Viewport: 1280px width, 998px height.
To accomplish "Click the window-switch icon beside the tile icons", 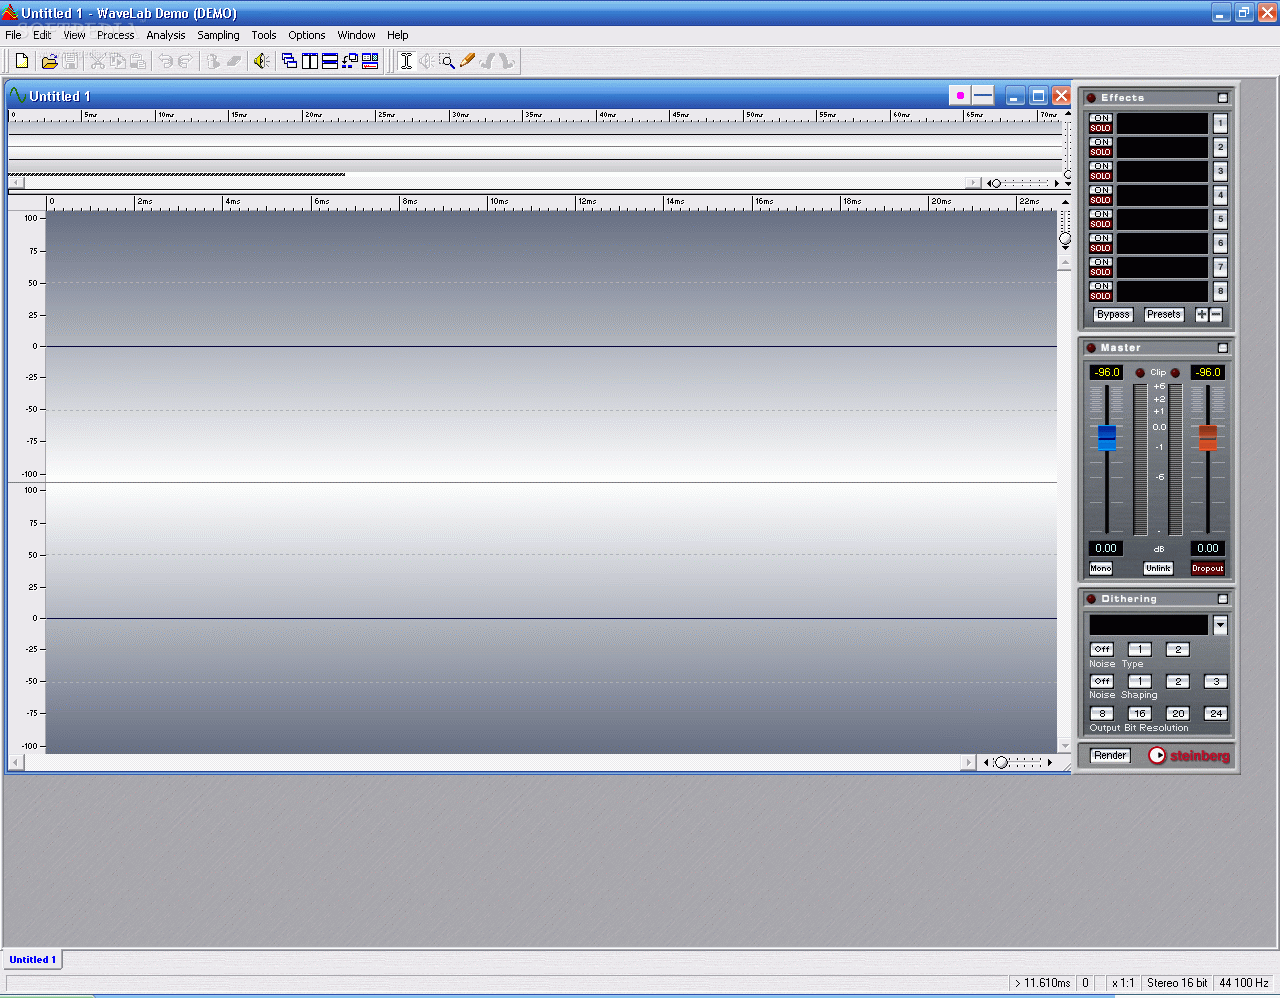I will point(350,61).
